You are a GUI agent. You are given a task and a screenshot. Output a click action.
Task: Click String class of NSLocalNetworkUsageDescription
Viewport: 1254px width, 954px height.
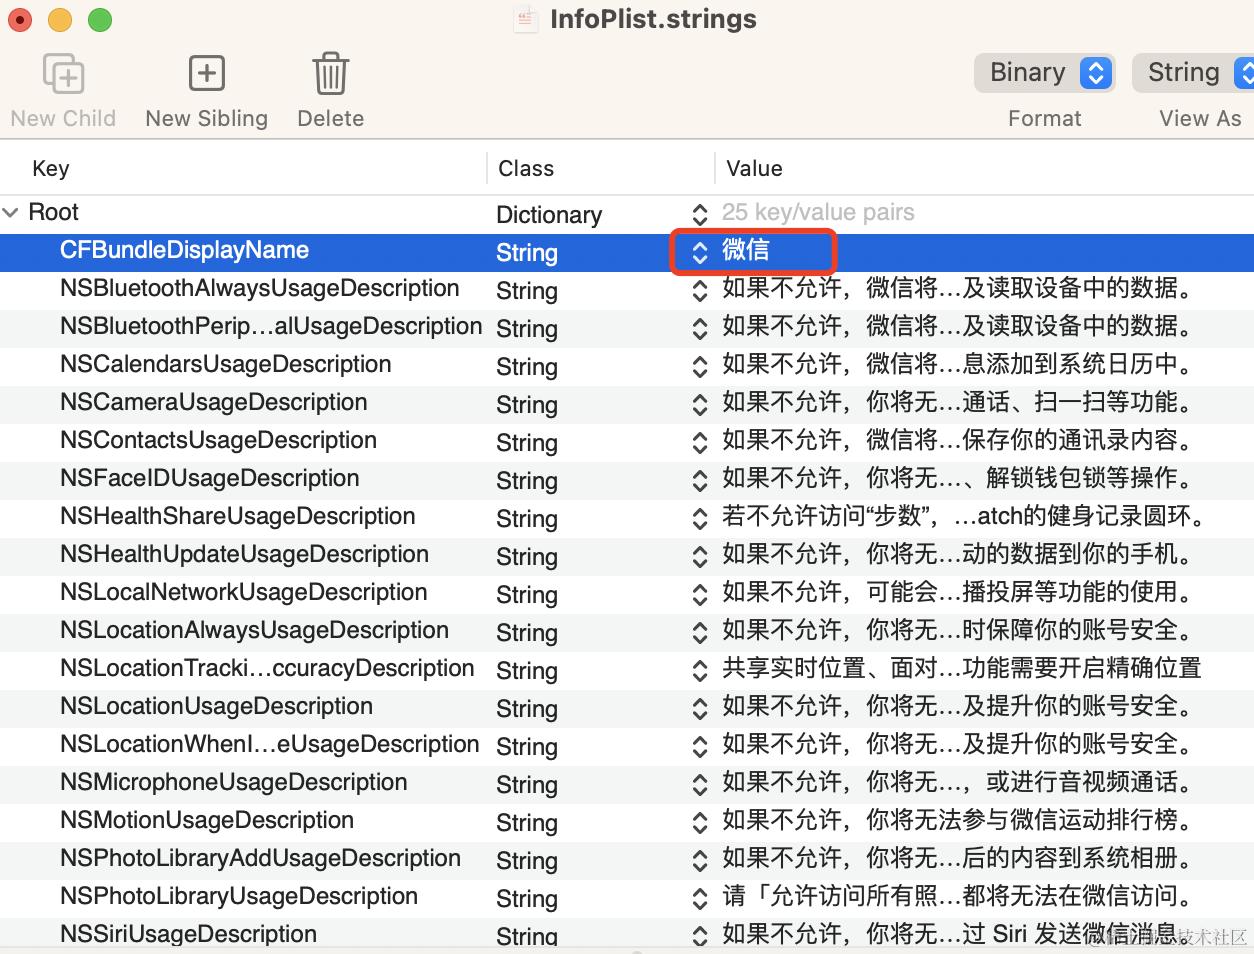(x=527, y=594)
